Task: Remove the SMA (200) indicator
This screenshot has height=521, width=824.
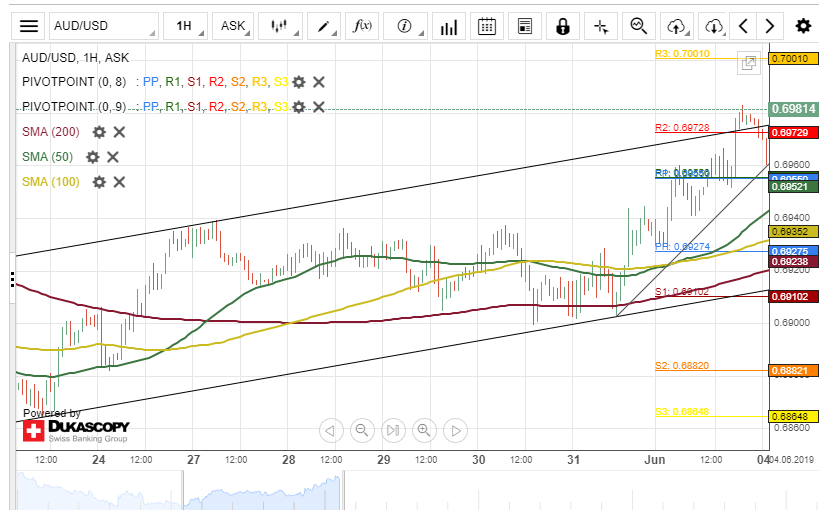Action: pos(119,132)
